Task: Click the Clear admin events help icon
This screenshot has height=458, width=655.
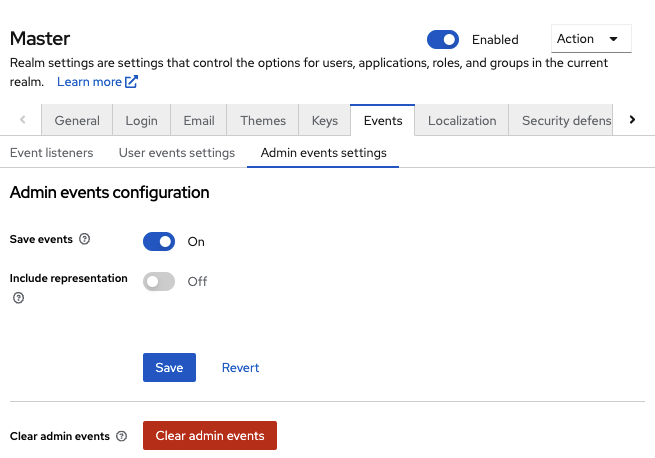Action: tap(122, 436)
